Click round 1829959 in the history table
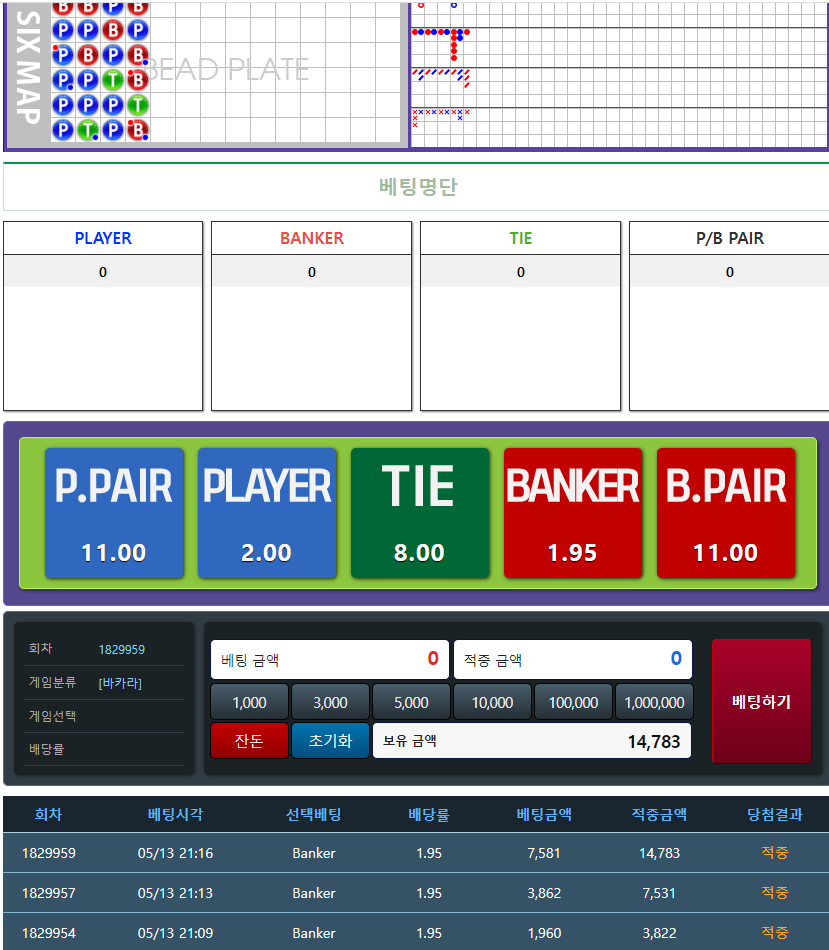 coord(48,853)
